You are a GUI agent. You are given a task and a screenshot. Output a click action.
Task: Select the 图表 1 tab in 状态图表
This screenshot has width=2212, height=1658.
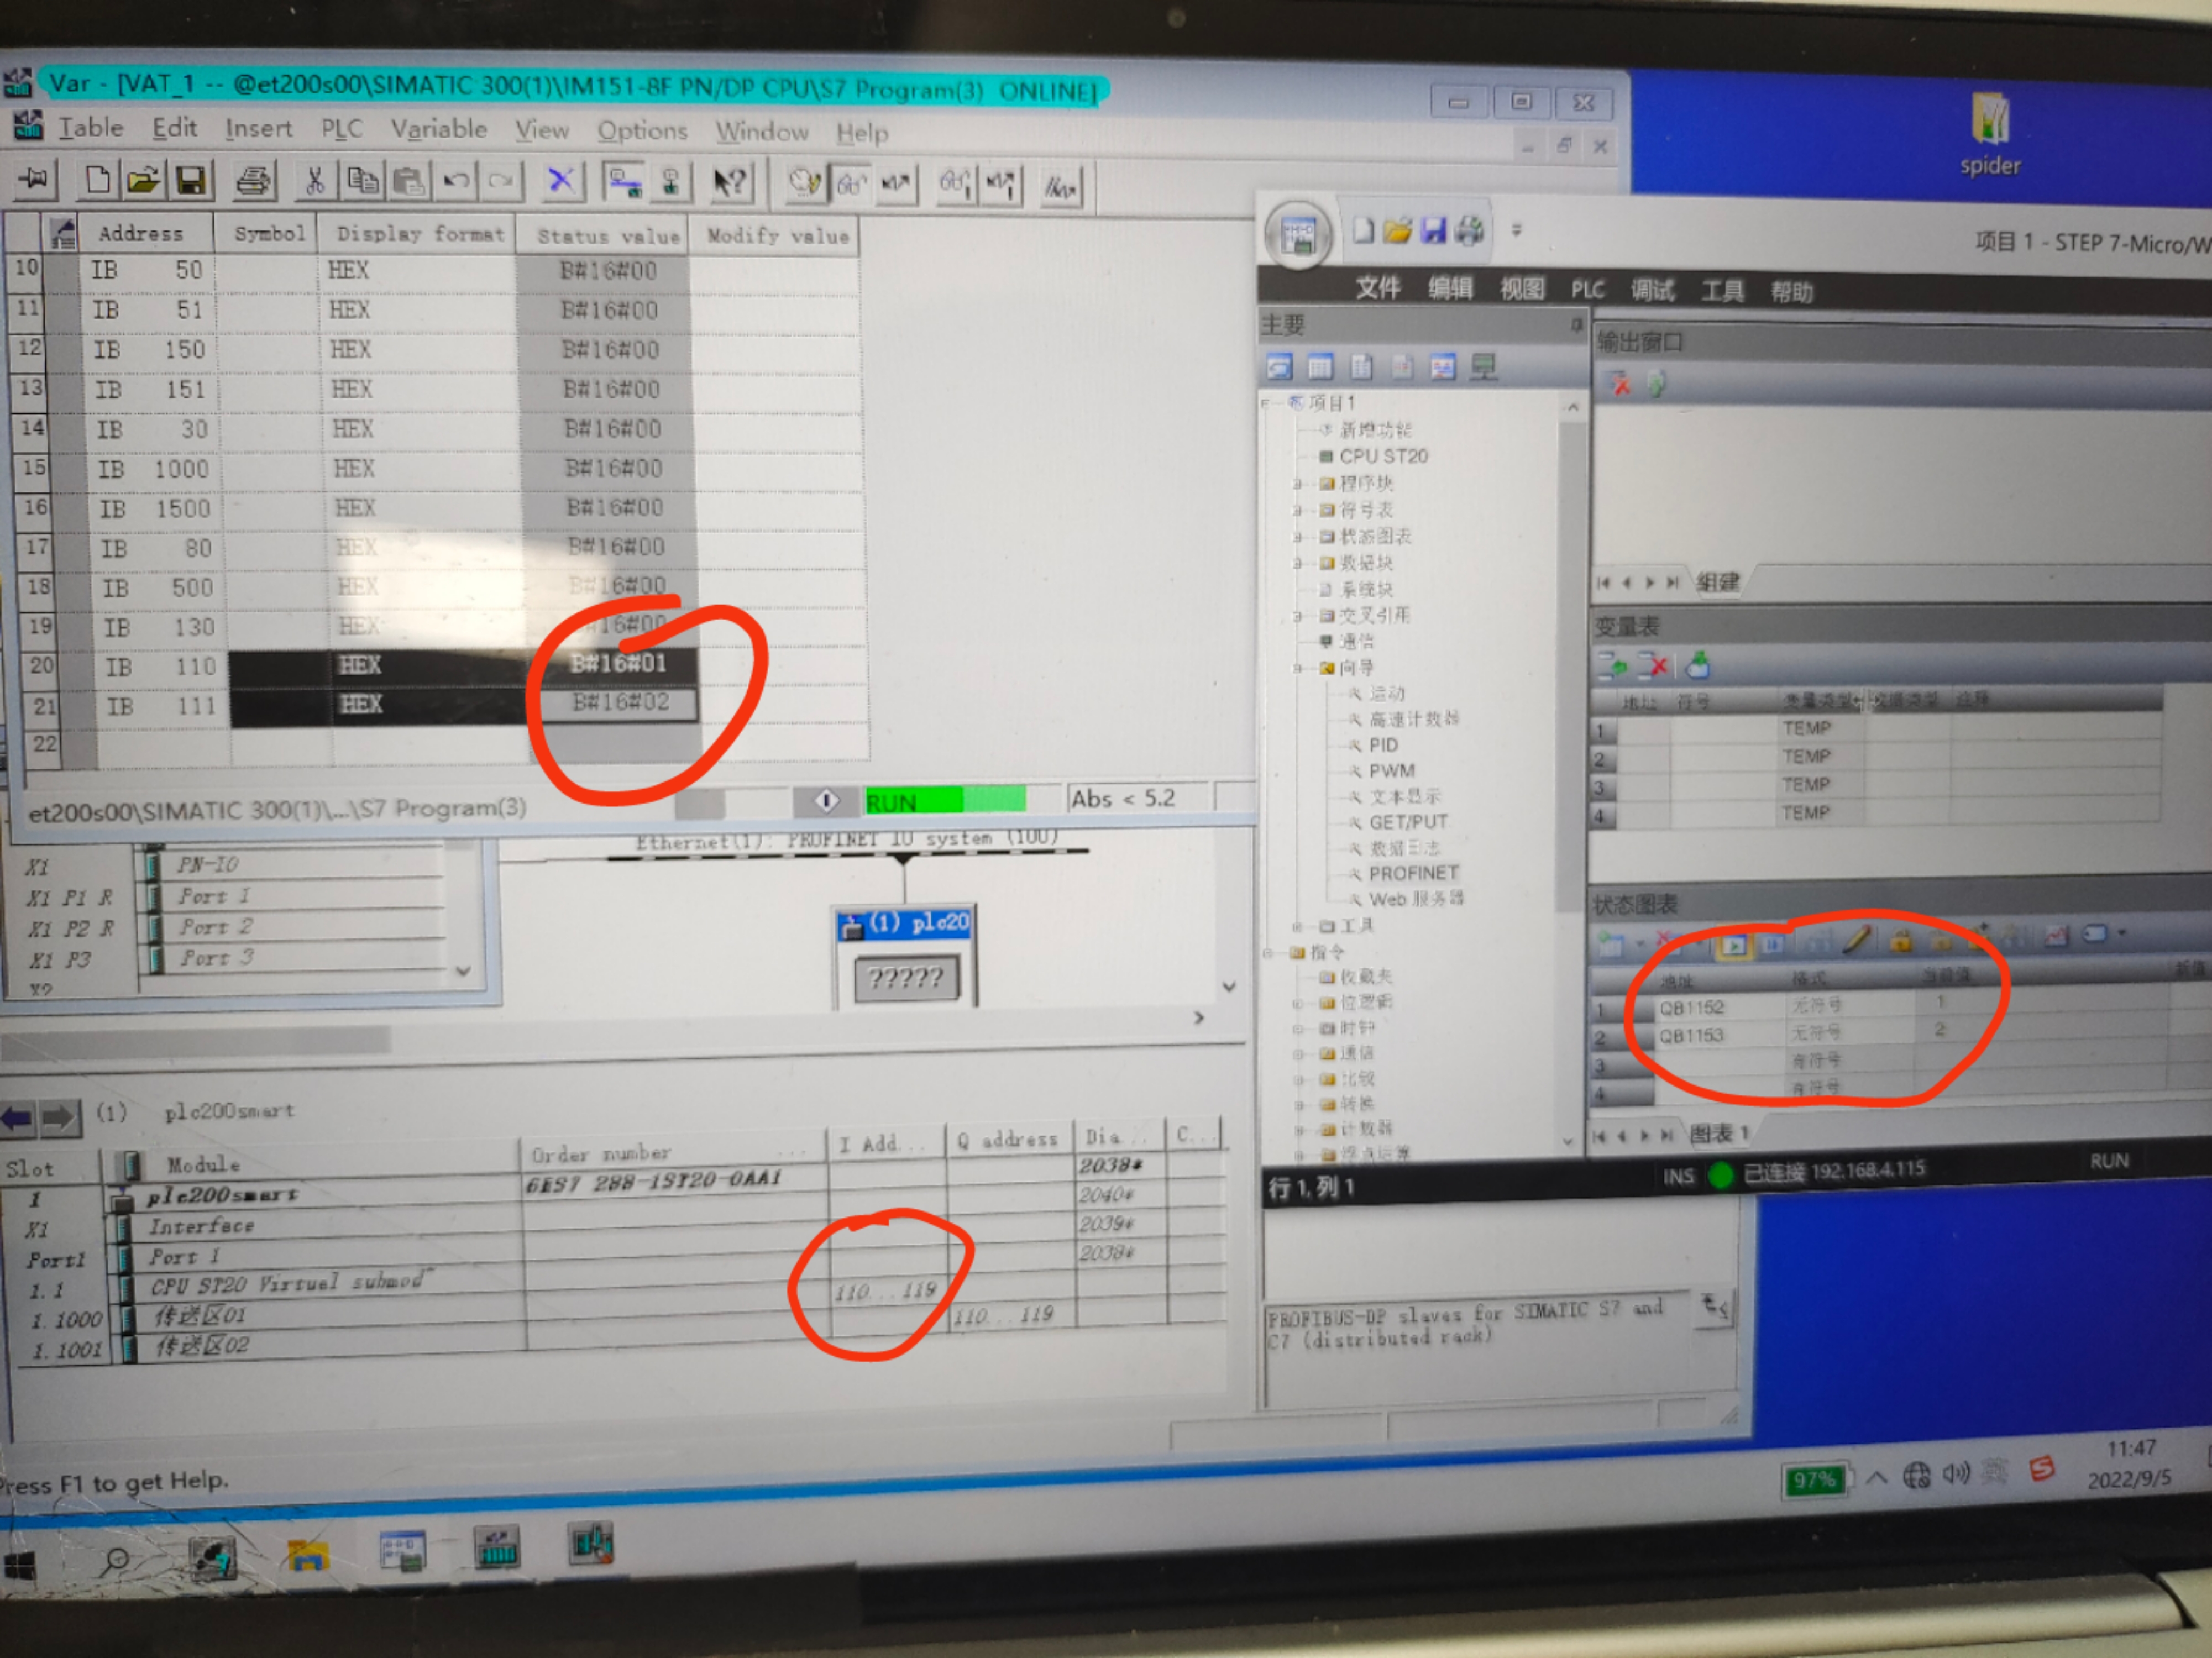coord(1719,1134)
